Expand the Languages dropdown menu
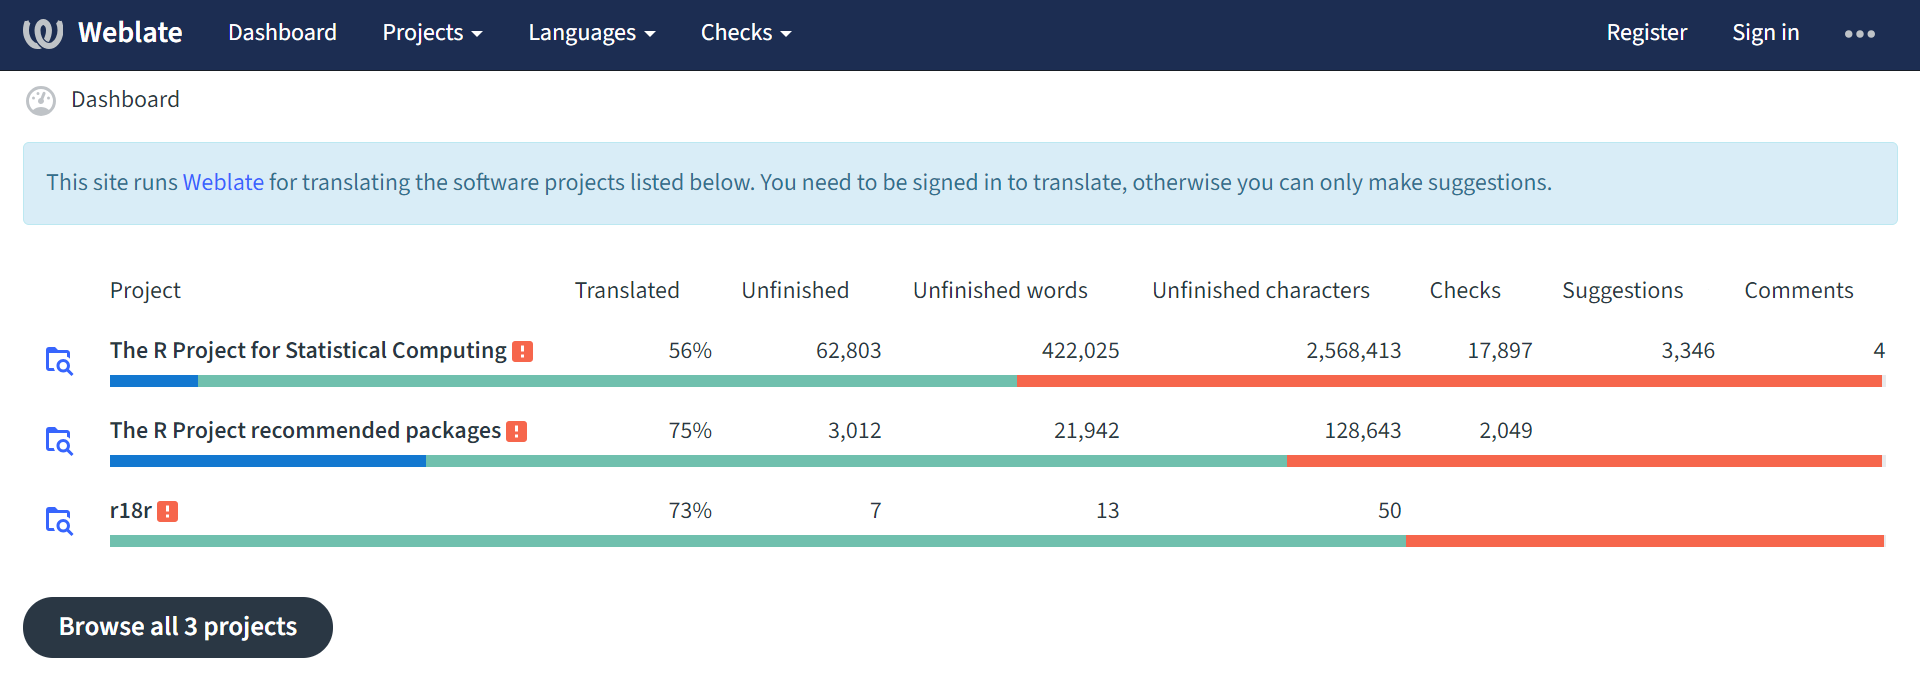1920x683 pixels. pyautogui.click(x=591, y=33)
